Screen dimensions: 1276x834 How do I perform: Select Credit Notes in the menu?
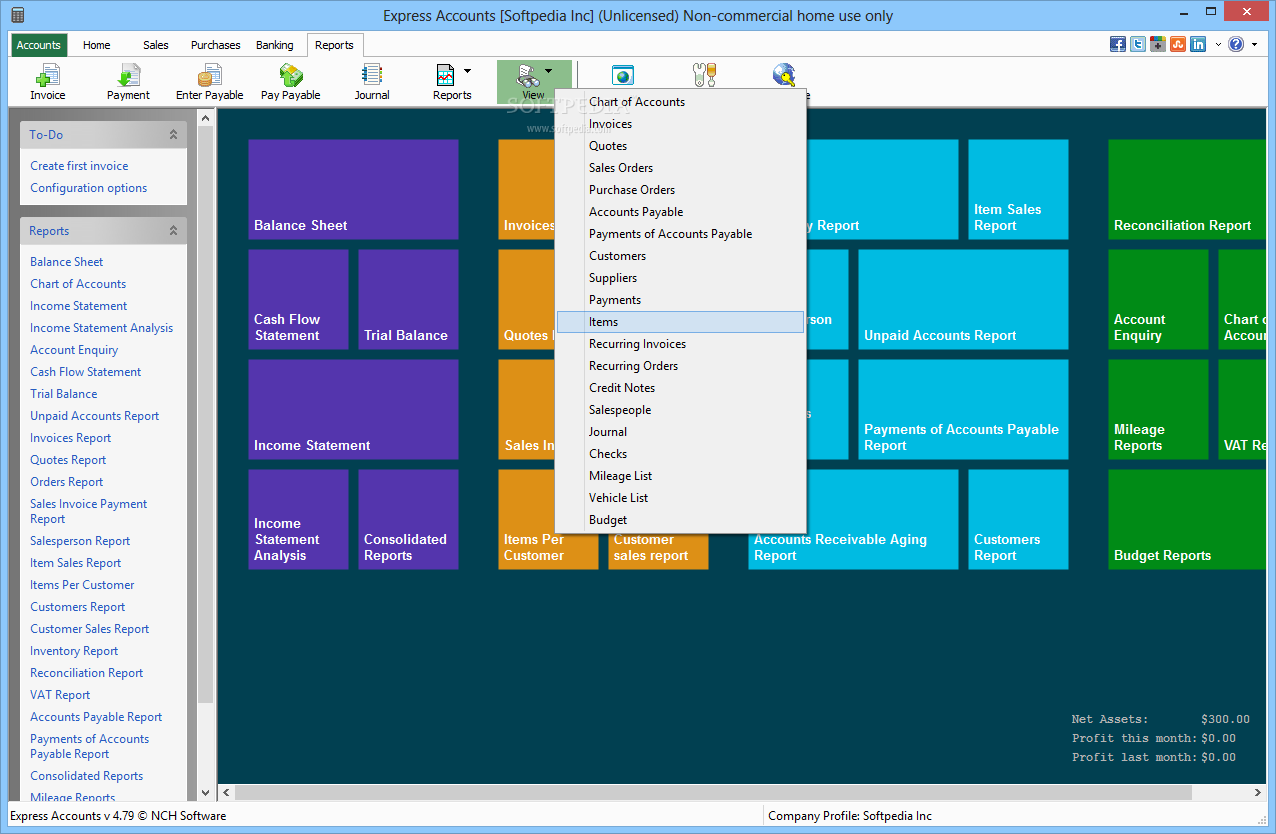pos(681,388)
